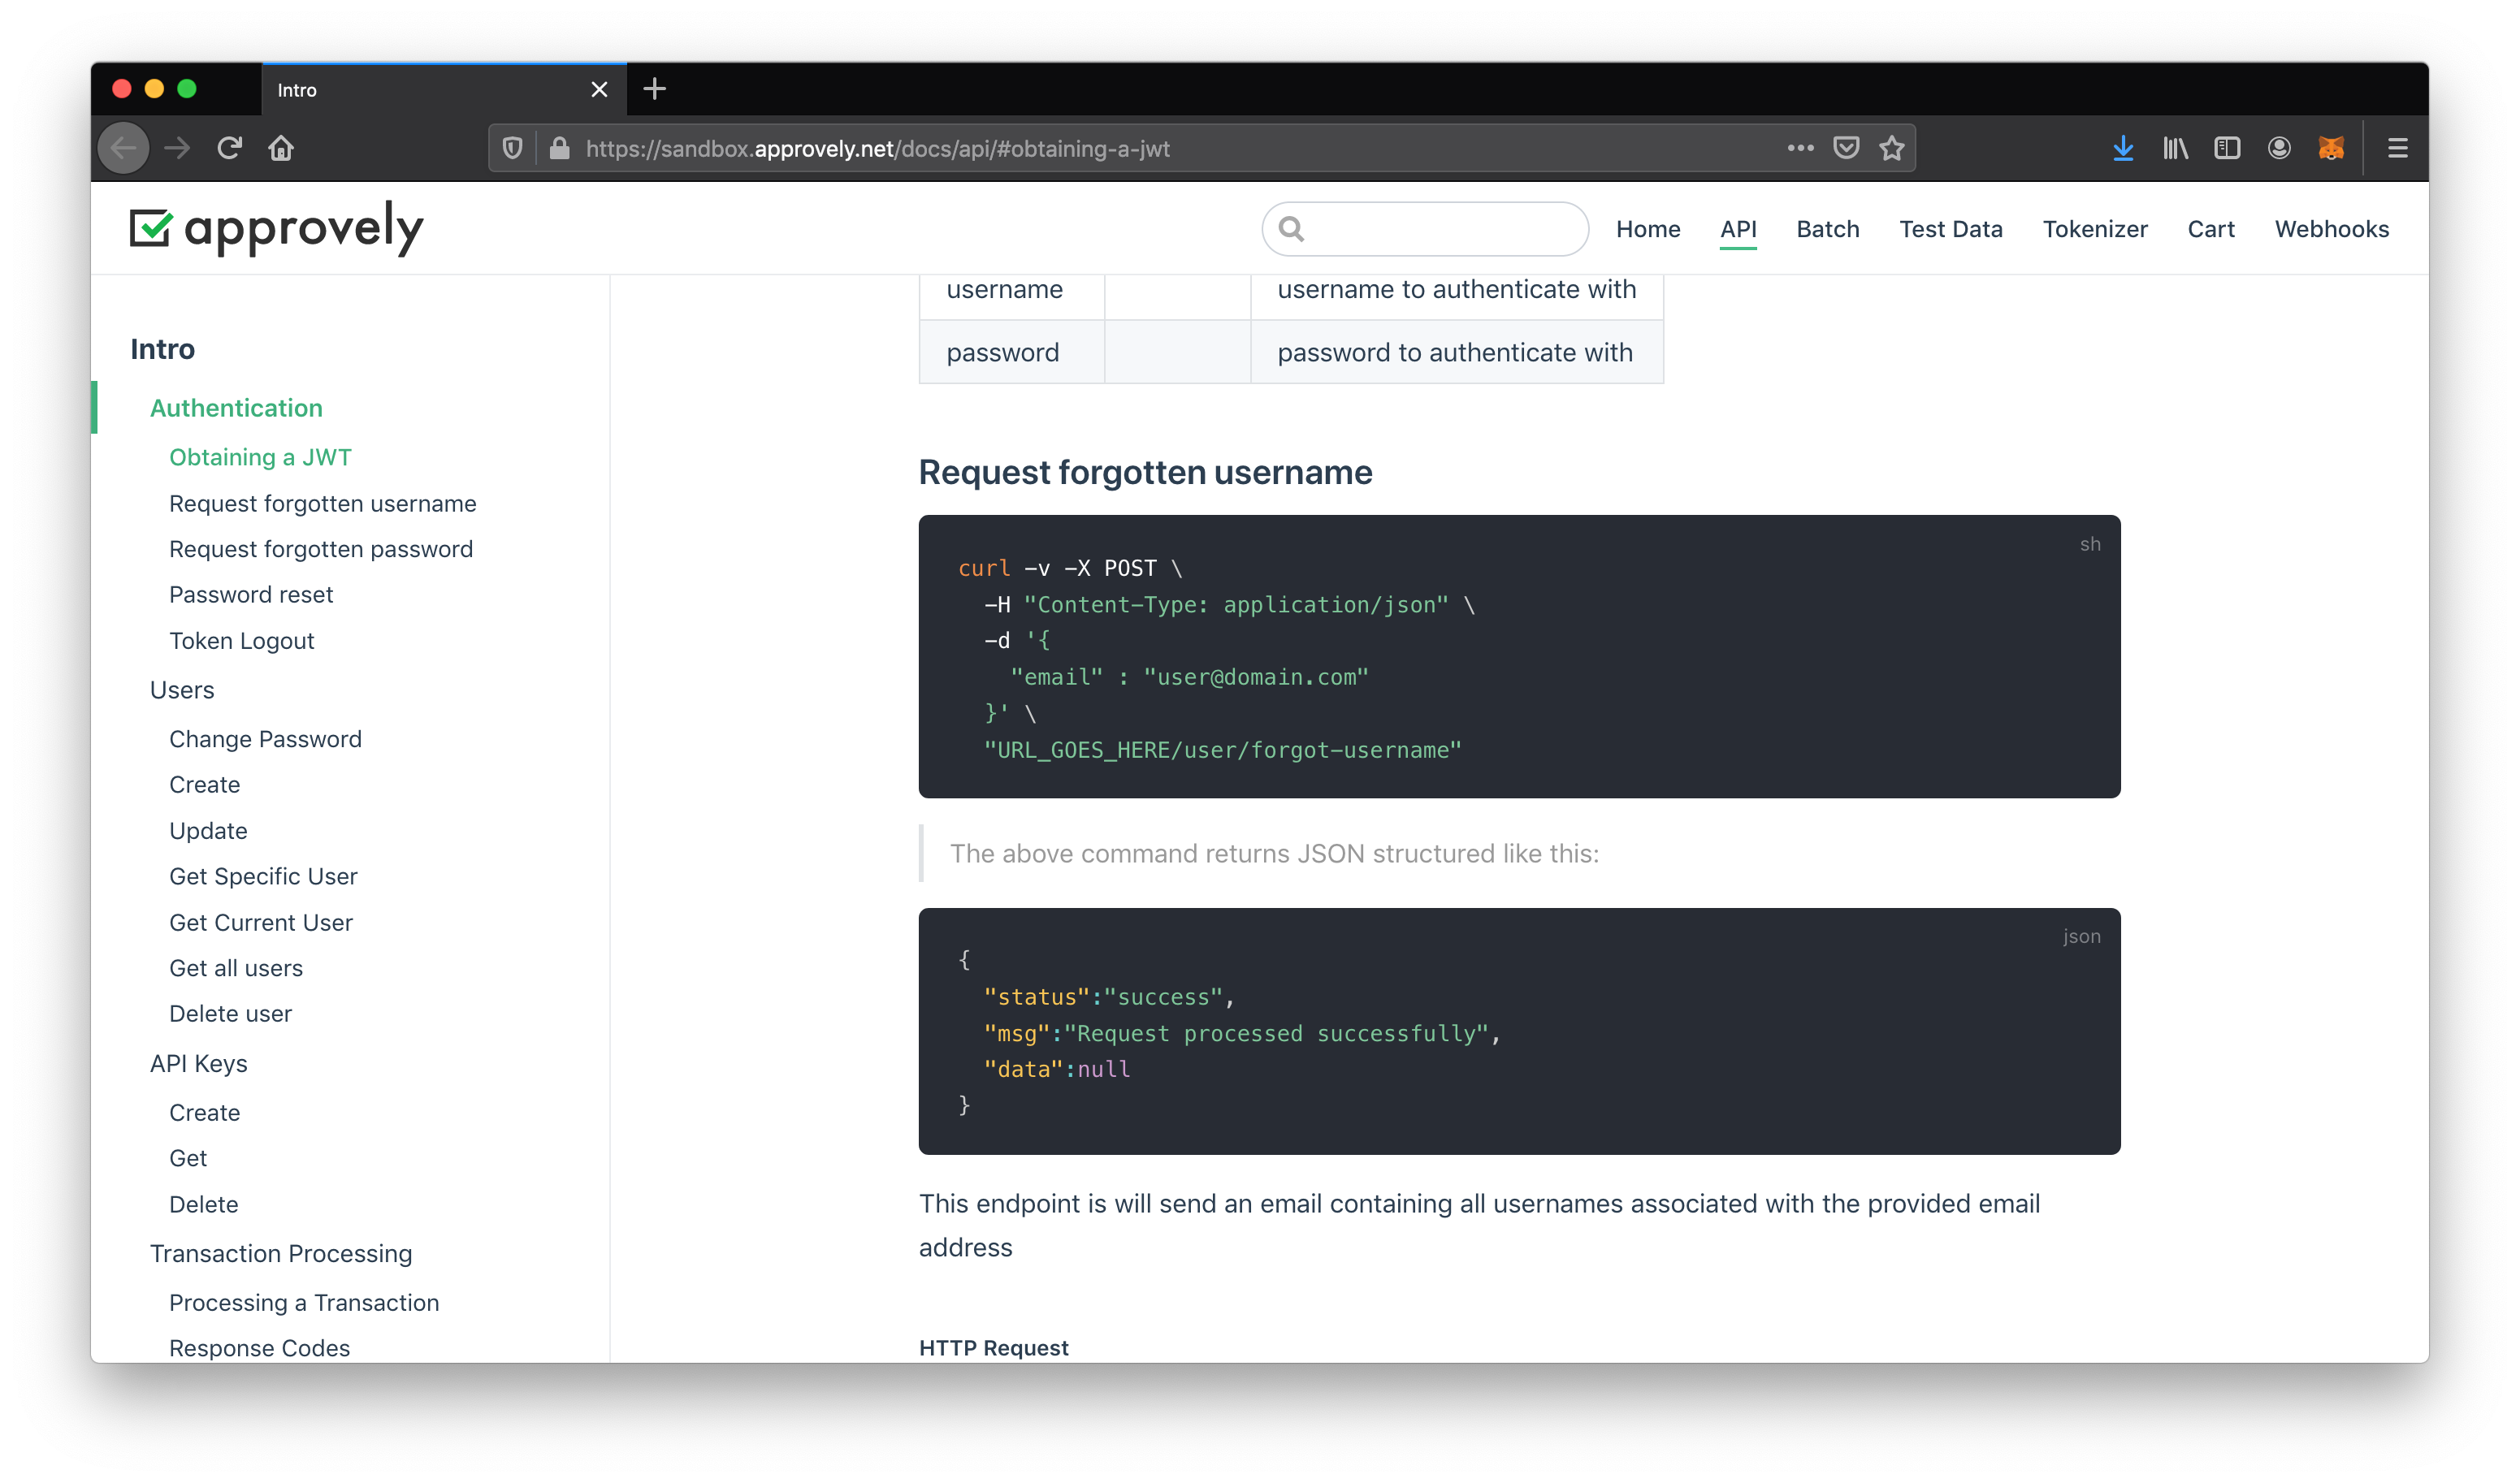Bookmark this page with the star icon
This screenshot has height=1483, width=2520.
pyautogui.click(x=1890, y=147)
